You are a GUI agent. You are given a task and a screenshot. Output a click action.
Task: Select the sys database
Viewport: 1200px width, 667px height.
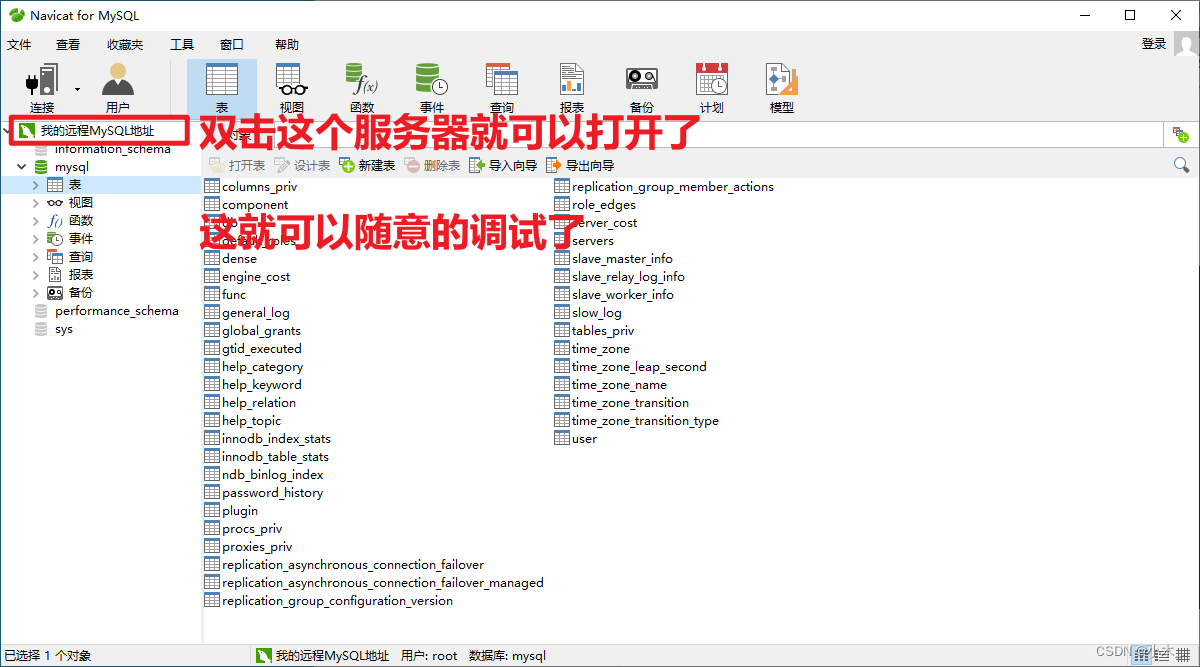[64, 329]
